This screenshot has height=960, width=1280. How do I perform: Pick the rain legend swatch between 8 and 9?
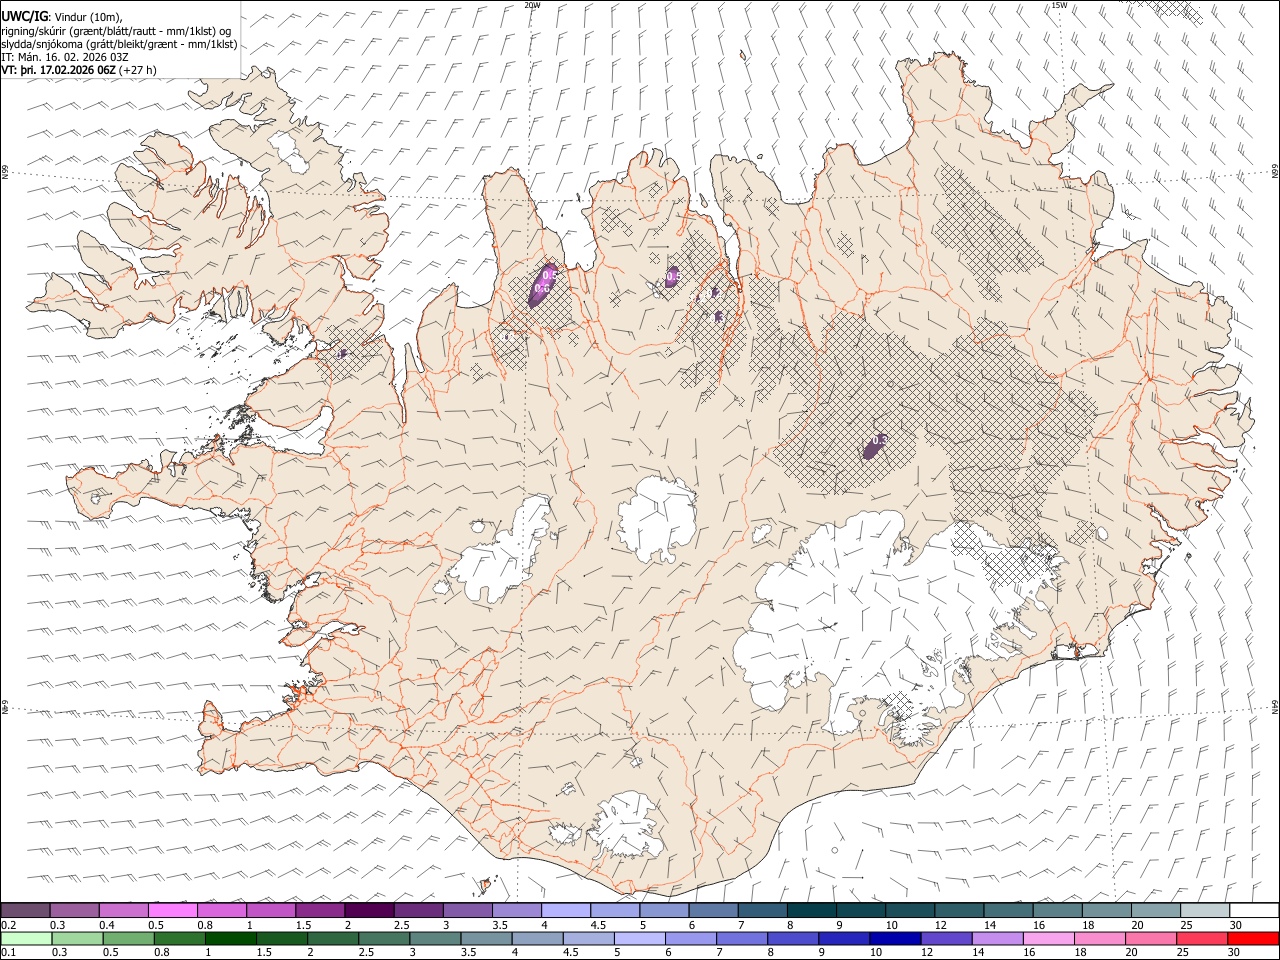tap(793, 938)
